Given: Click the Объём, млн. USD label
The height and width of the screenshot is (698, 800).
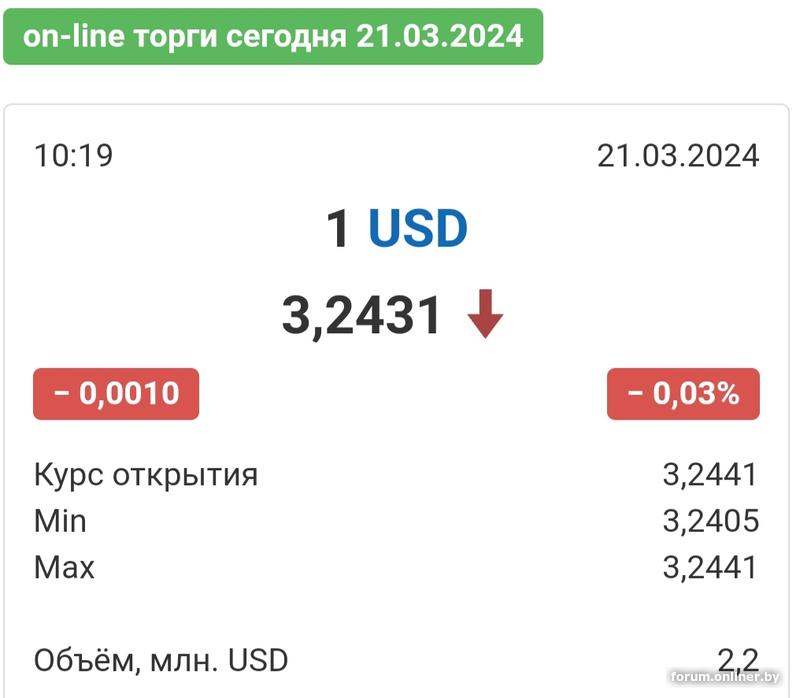Looking at the screenshot, I should click(x=161, y=660).
